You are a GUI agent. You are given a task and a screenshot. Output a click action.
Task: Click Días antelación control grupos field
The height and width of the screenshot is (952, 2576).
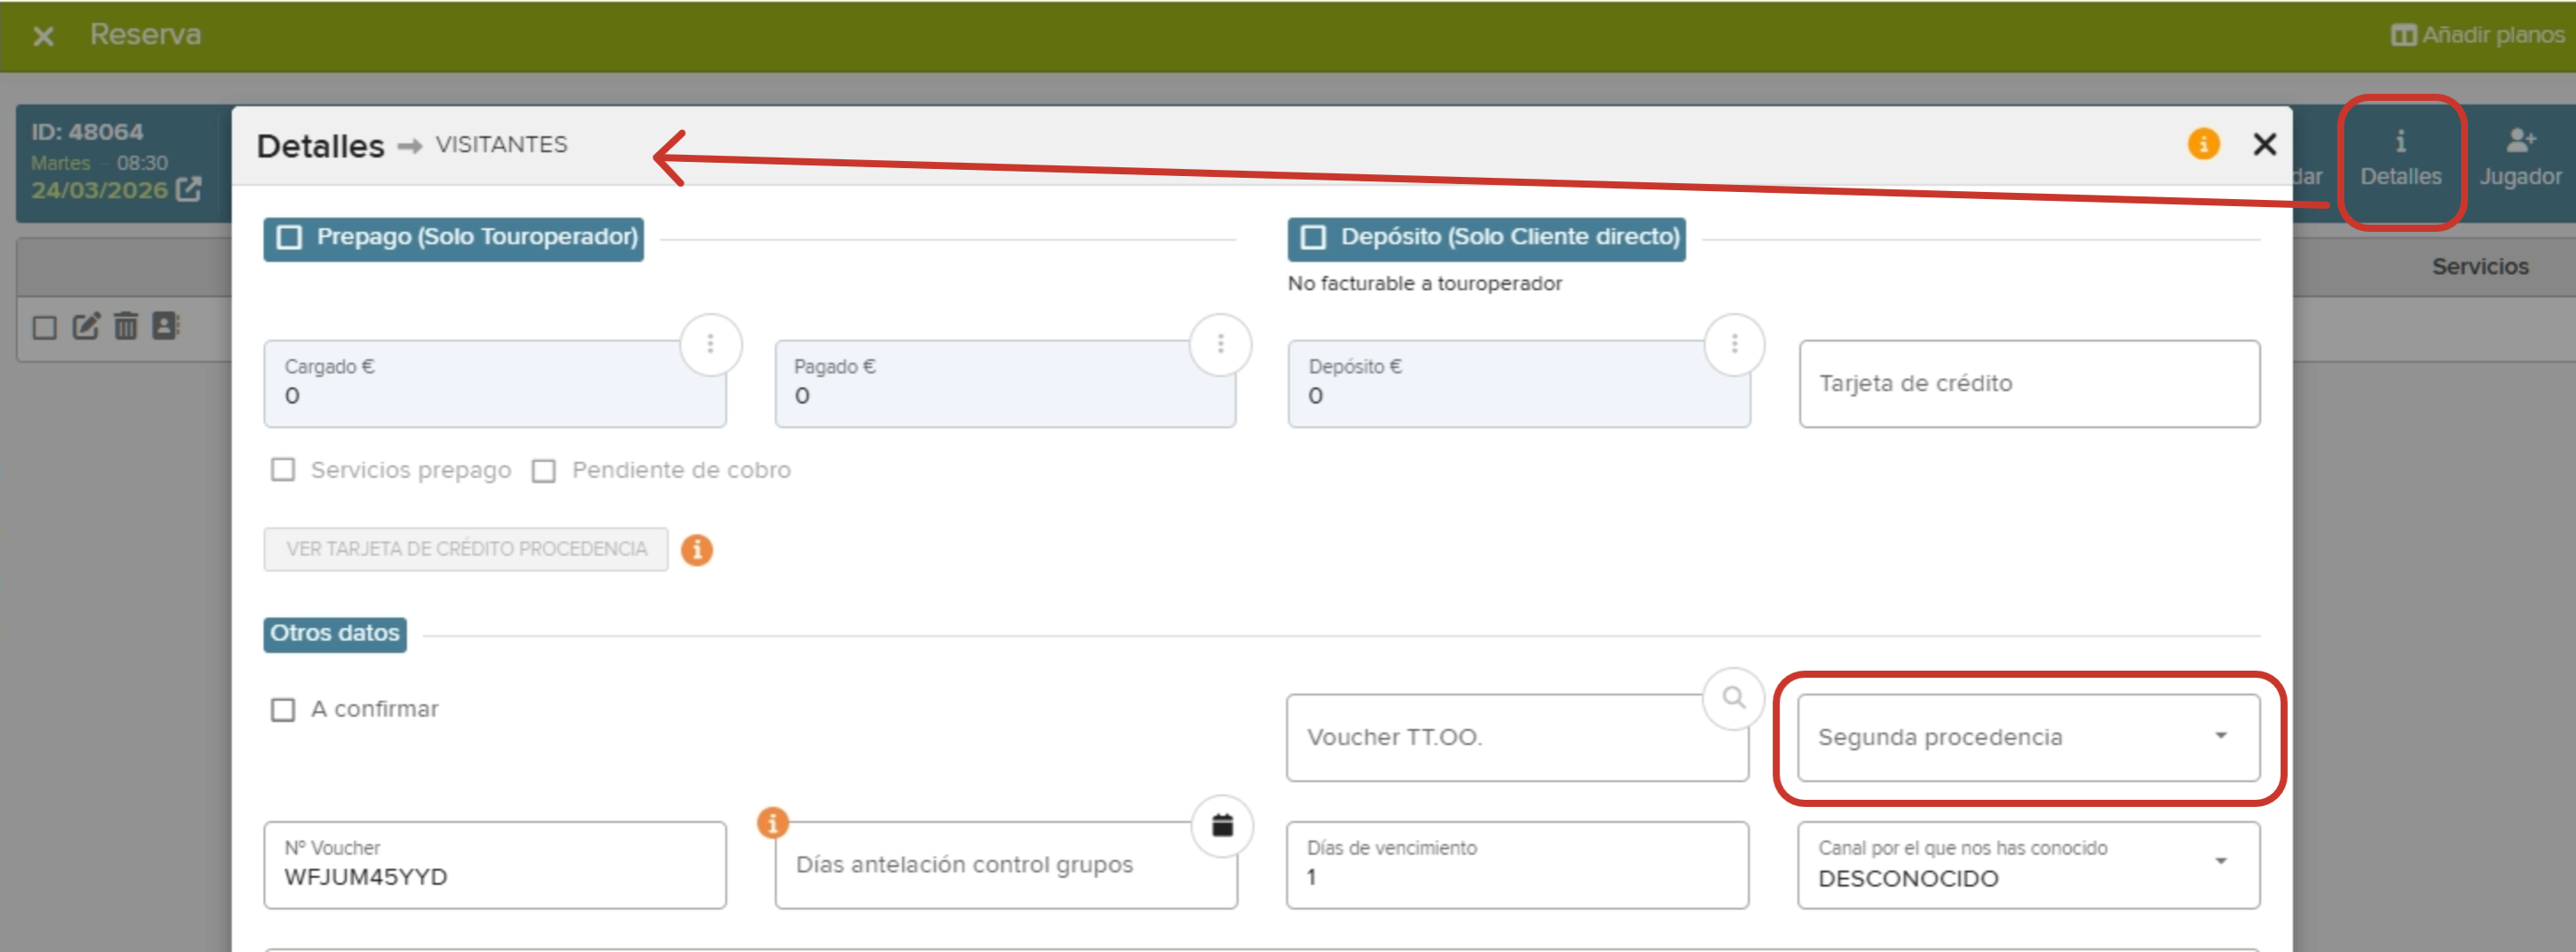pyautogui.click(x=1006, y=864)
